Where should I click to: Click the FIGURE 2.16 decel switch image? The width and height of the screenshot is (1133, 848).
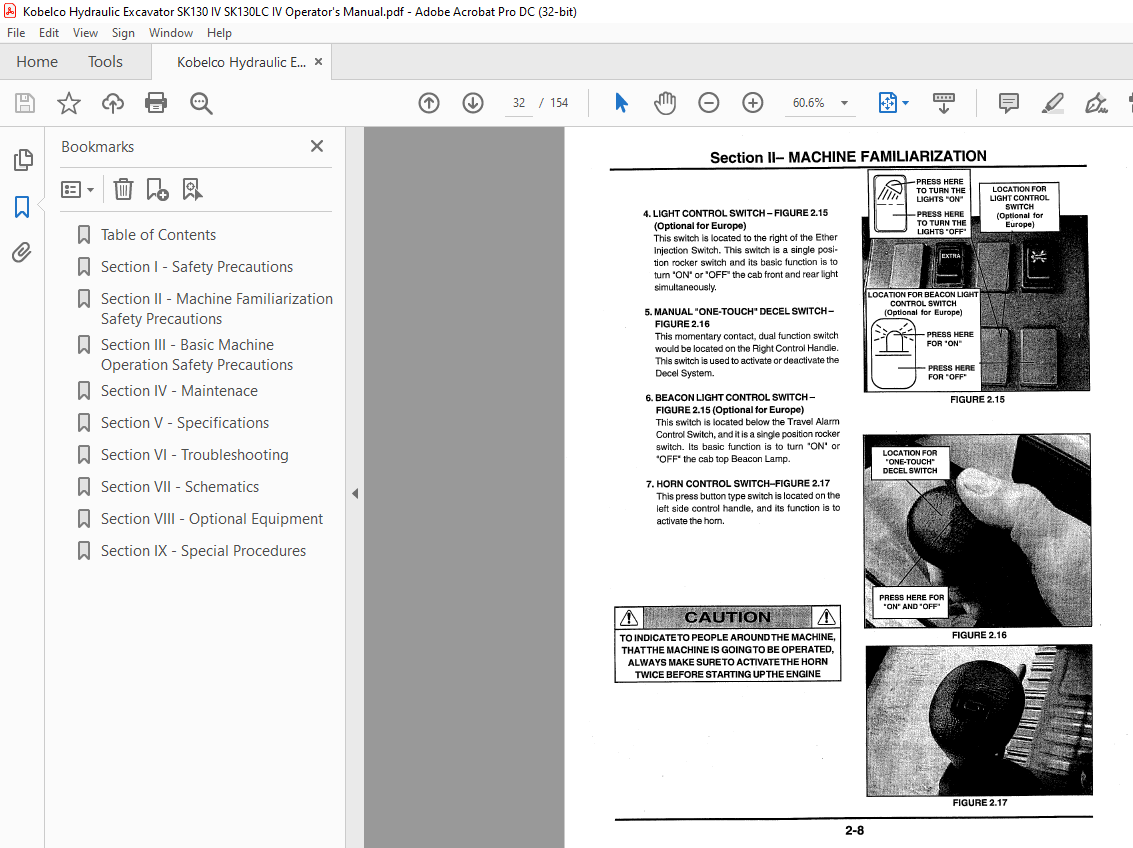(x=977, y=531)
